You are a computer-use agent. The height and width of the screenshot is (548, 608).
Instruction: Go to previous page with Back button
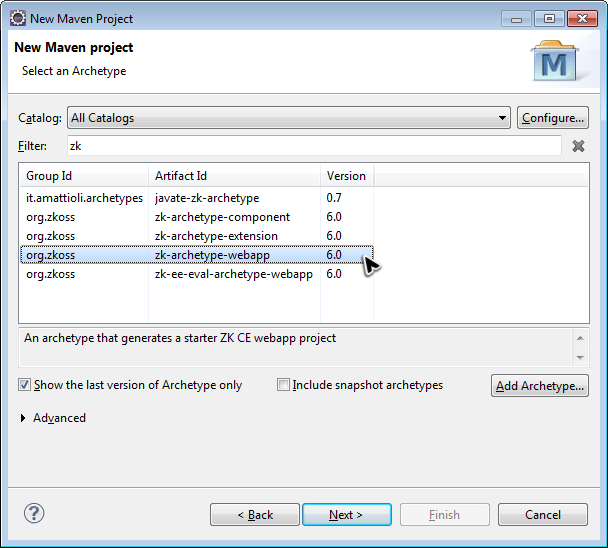click(x=255, y=515)
